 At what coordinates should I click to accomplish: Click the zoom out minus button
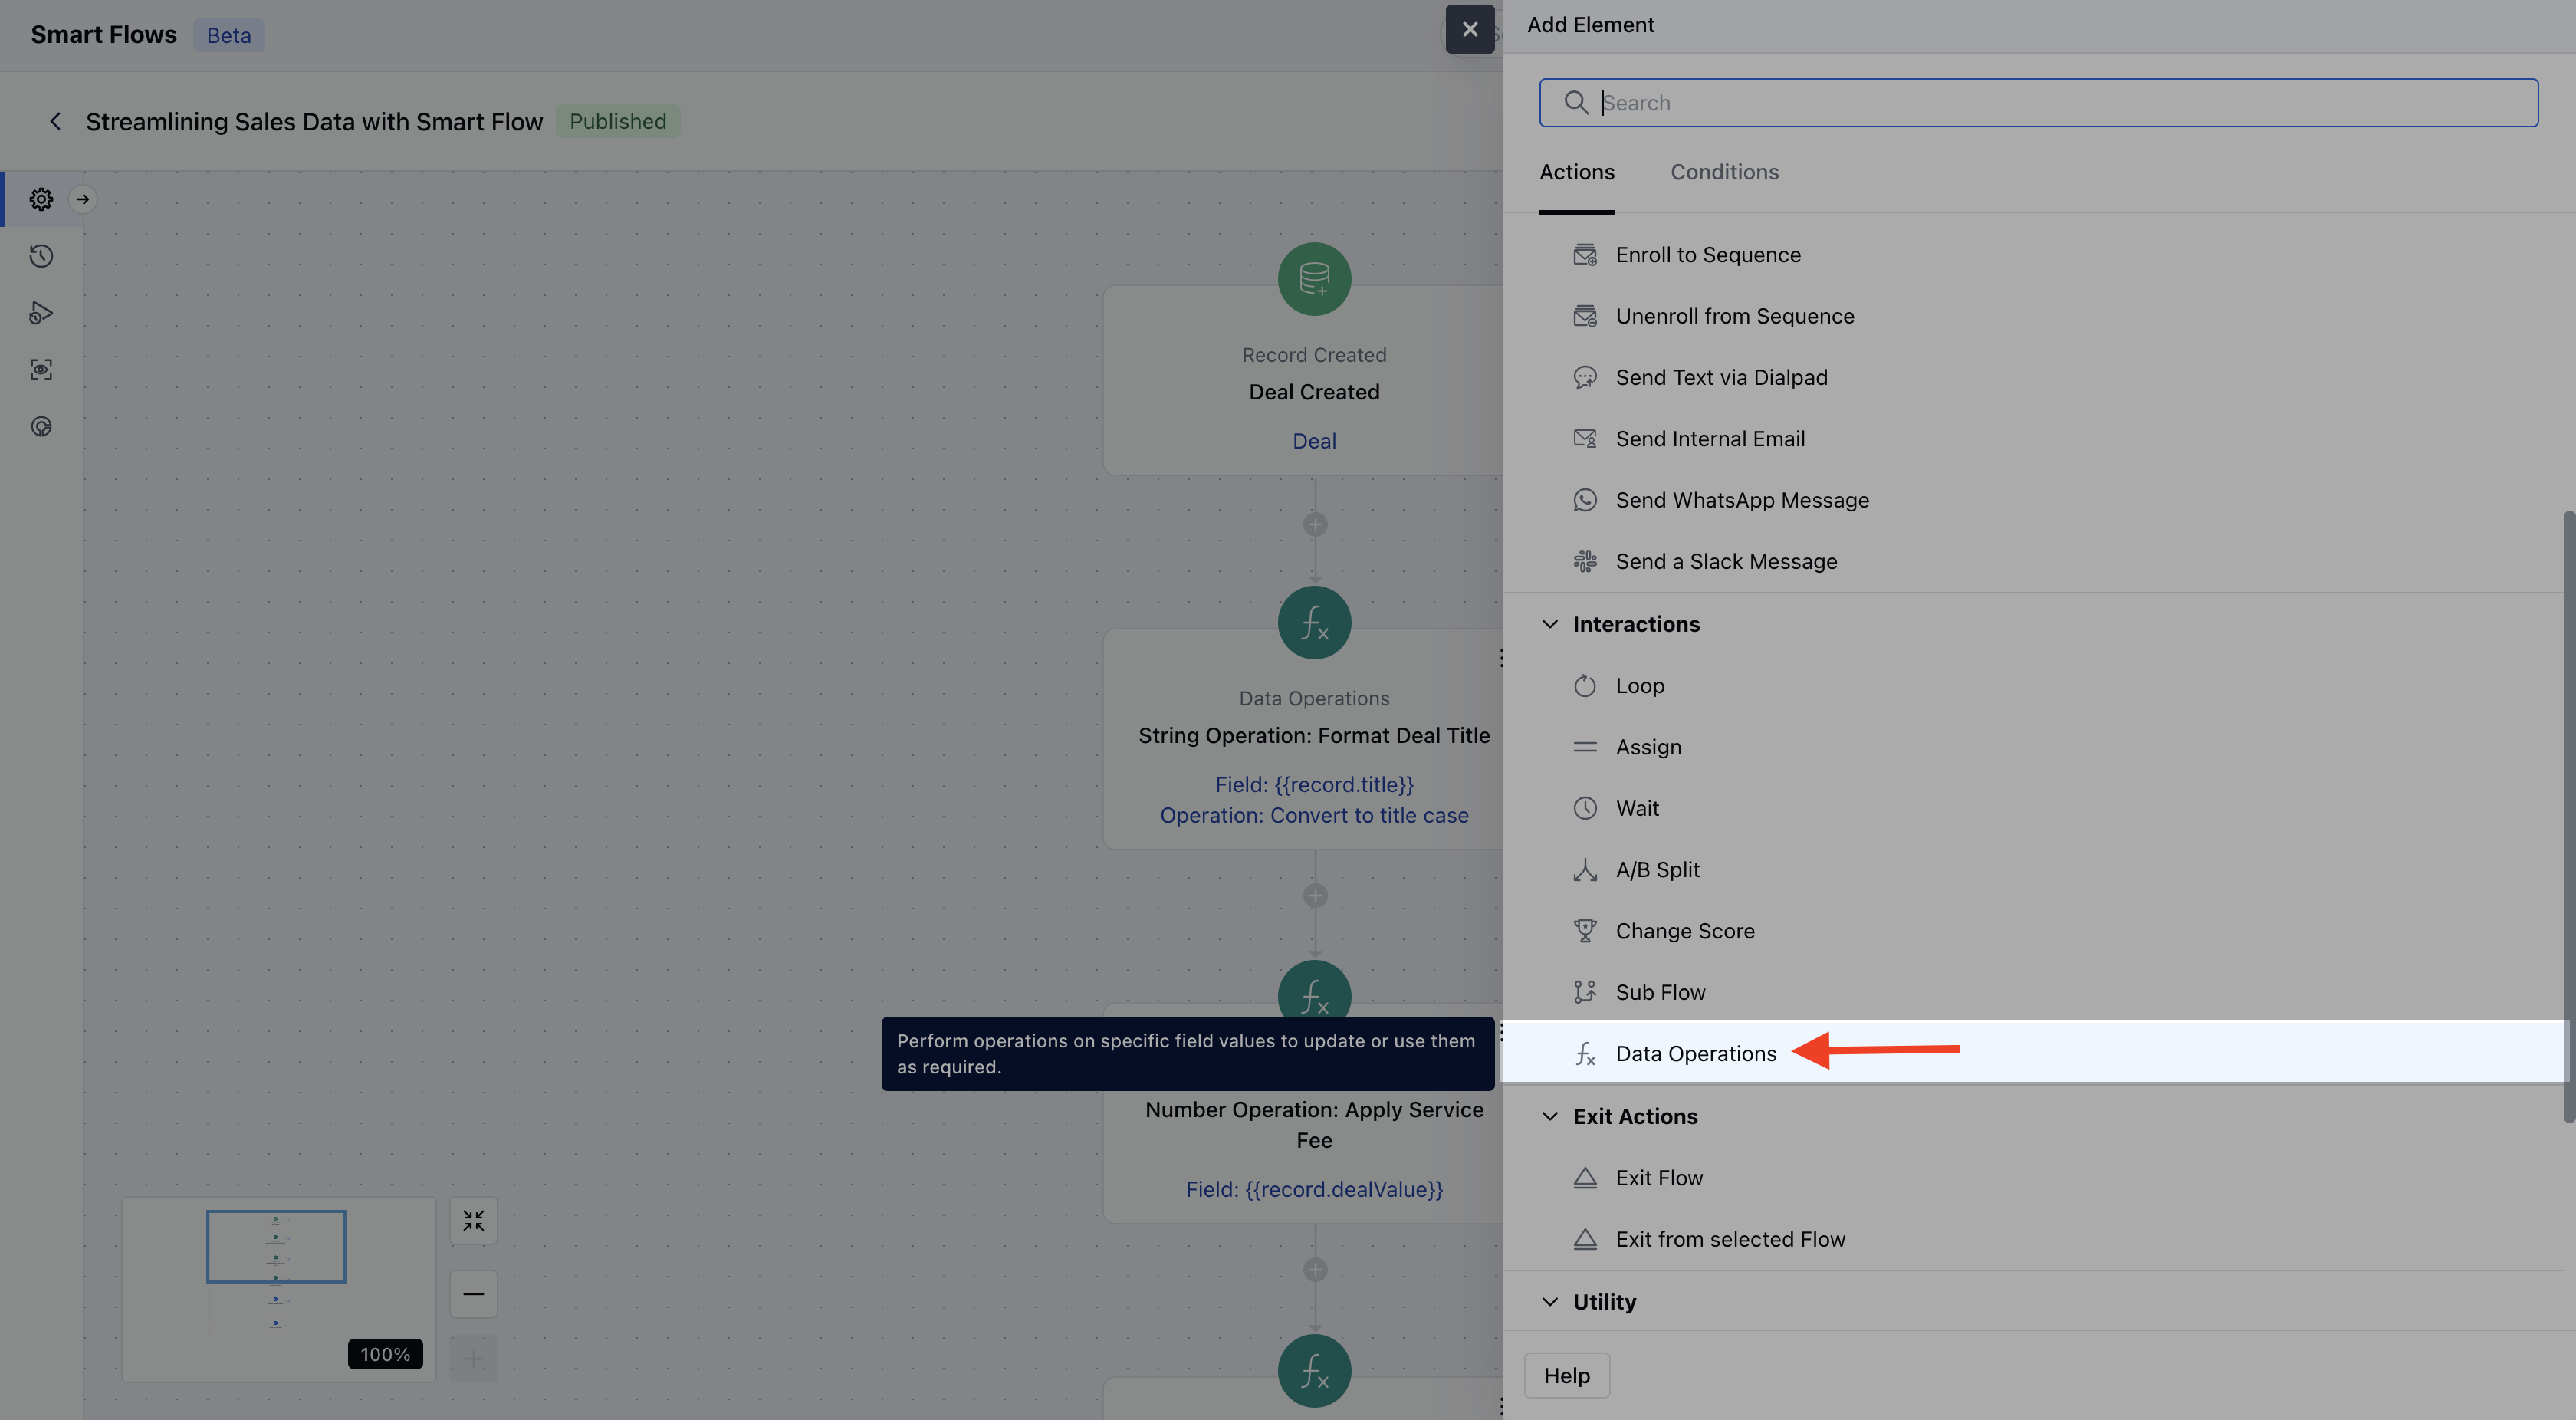tap(473, 1294)
